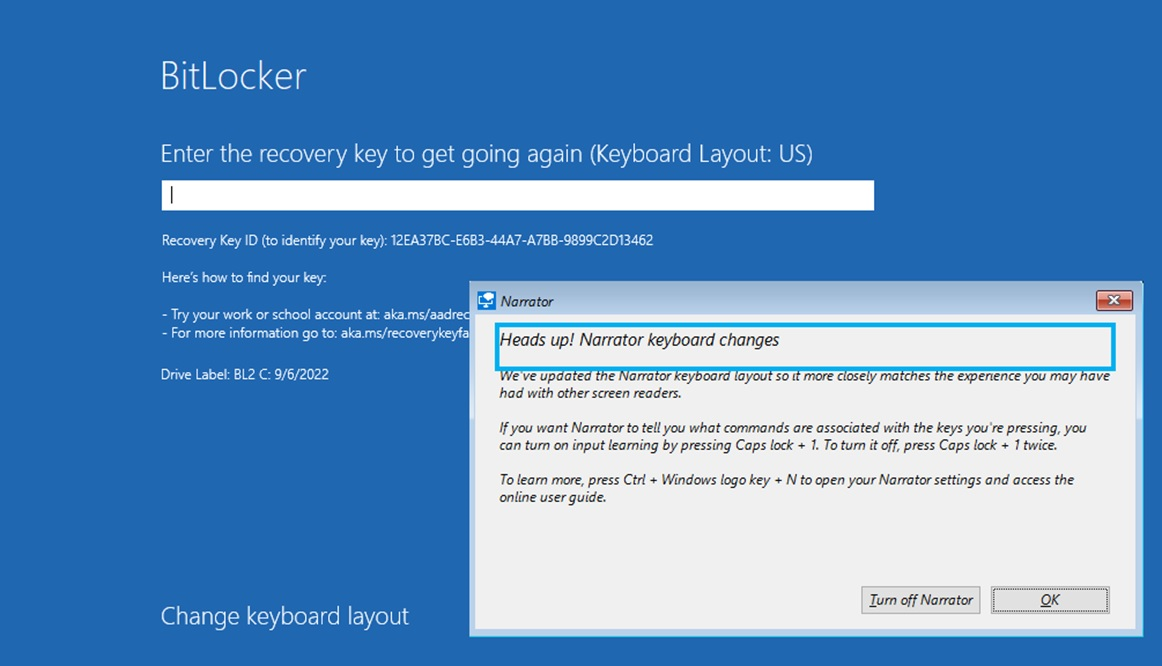Dismiss the Narrator dialog using OK
This screenshot has height=666, width=1162.
point(1049,599)
